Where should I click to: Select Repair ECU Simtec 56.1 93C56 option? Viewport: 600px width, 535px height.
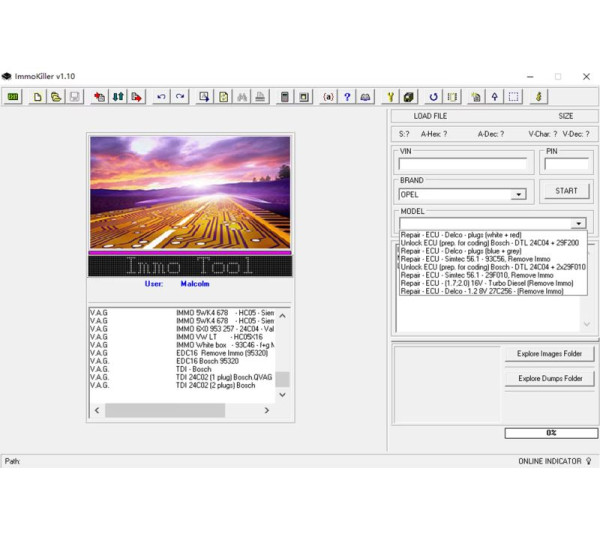tap(470, 259)
